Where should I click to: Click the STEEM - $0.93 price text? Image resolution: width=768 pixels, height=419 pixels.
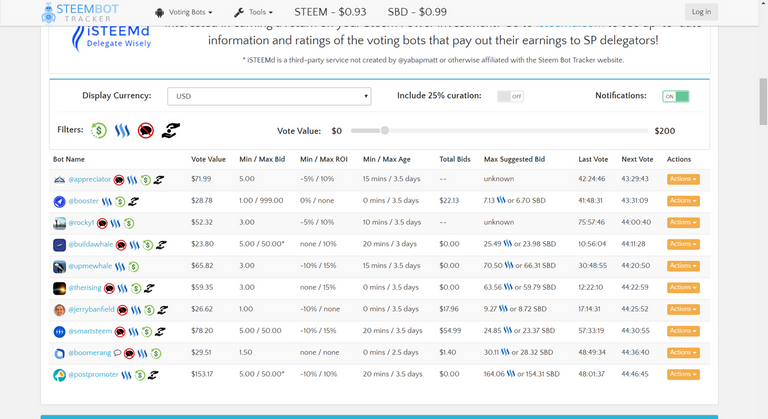(x=330, y=12)
